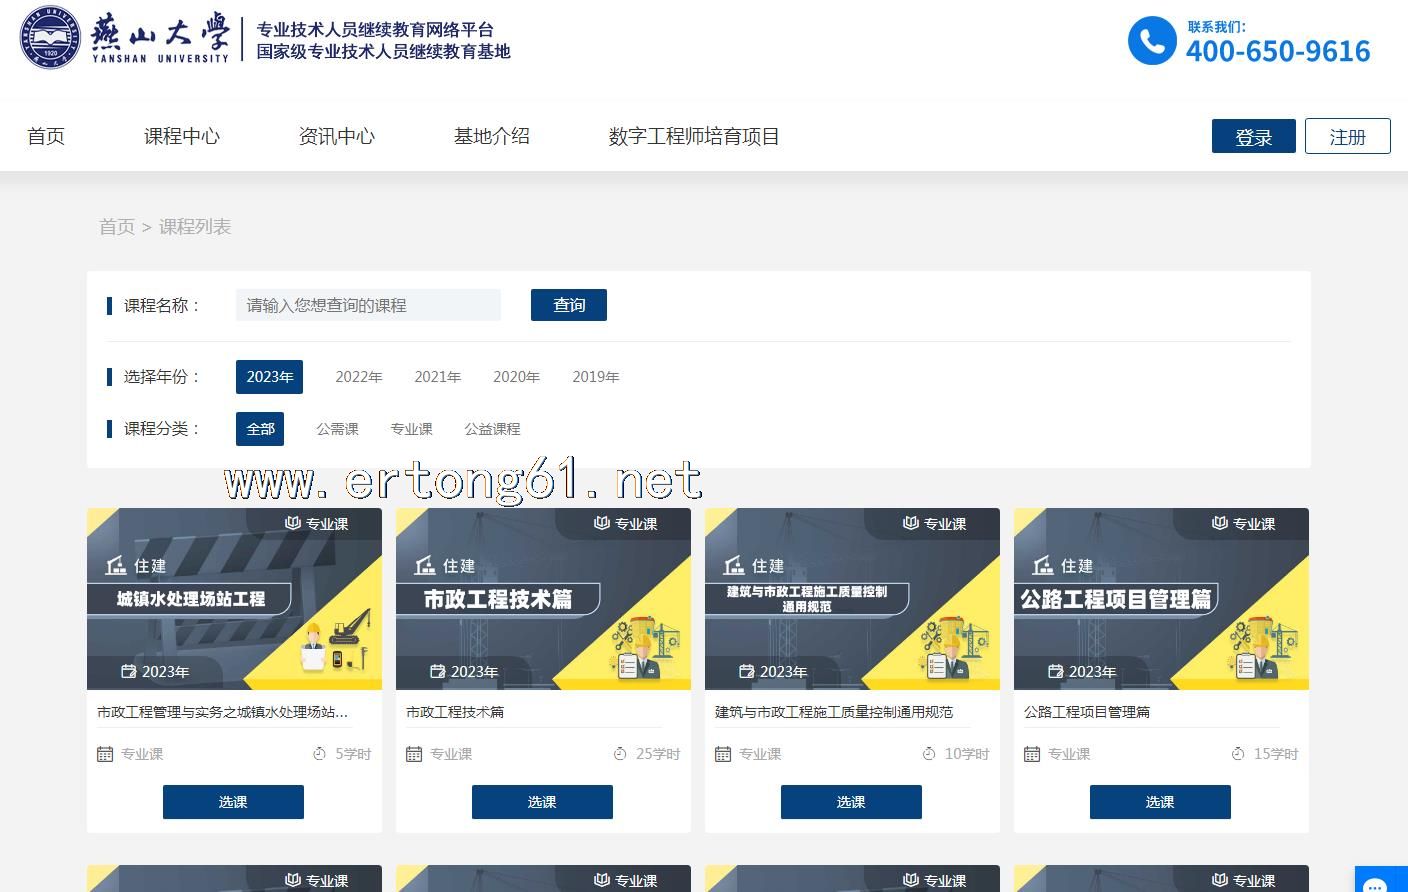Open the 课程中心 navigation menu
The height and width of the screenshot is (892, 1408).
click(181, 136)
